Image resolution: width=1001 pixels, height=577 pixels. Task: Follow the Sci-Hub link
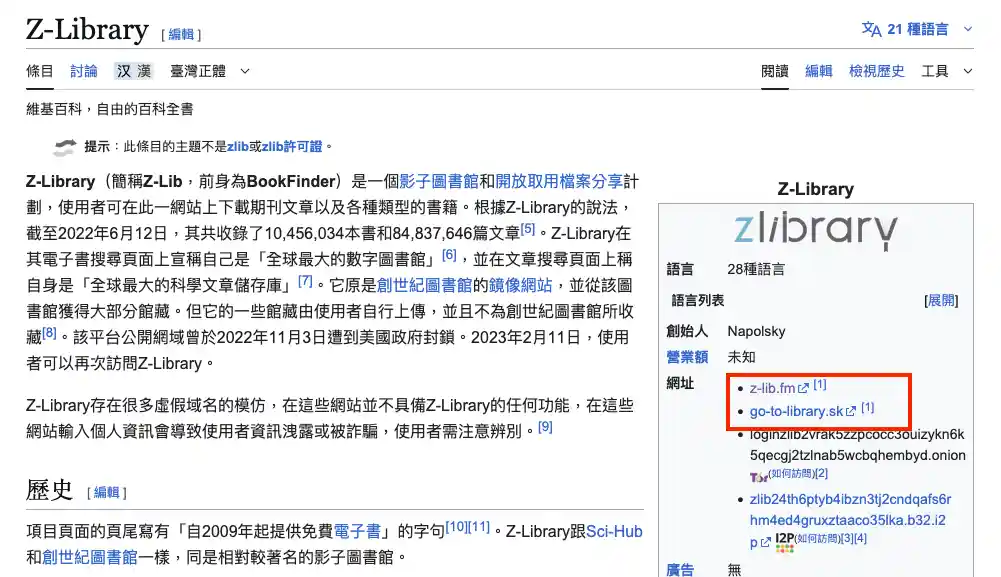pyautogui.click(x=614, y=531)
